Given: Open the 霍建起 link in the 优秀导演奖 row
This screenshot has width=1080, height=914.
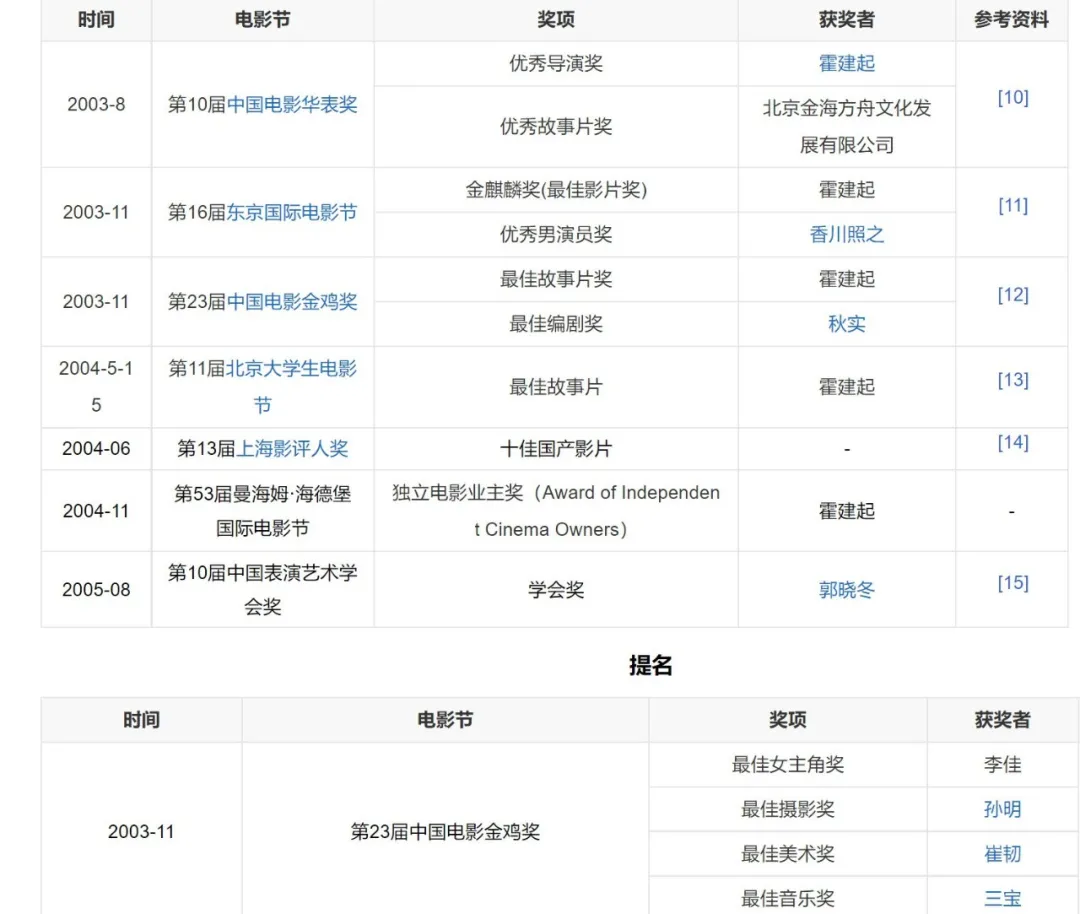Looking at the screenshot, I should (x=847, y=63).
